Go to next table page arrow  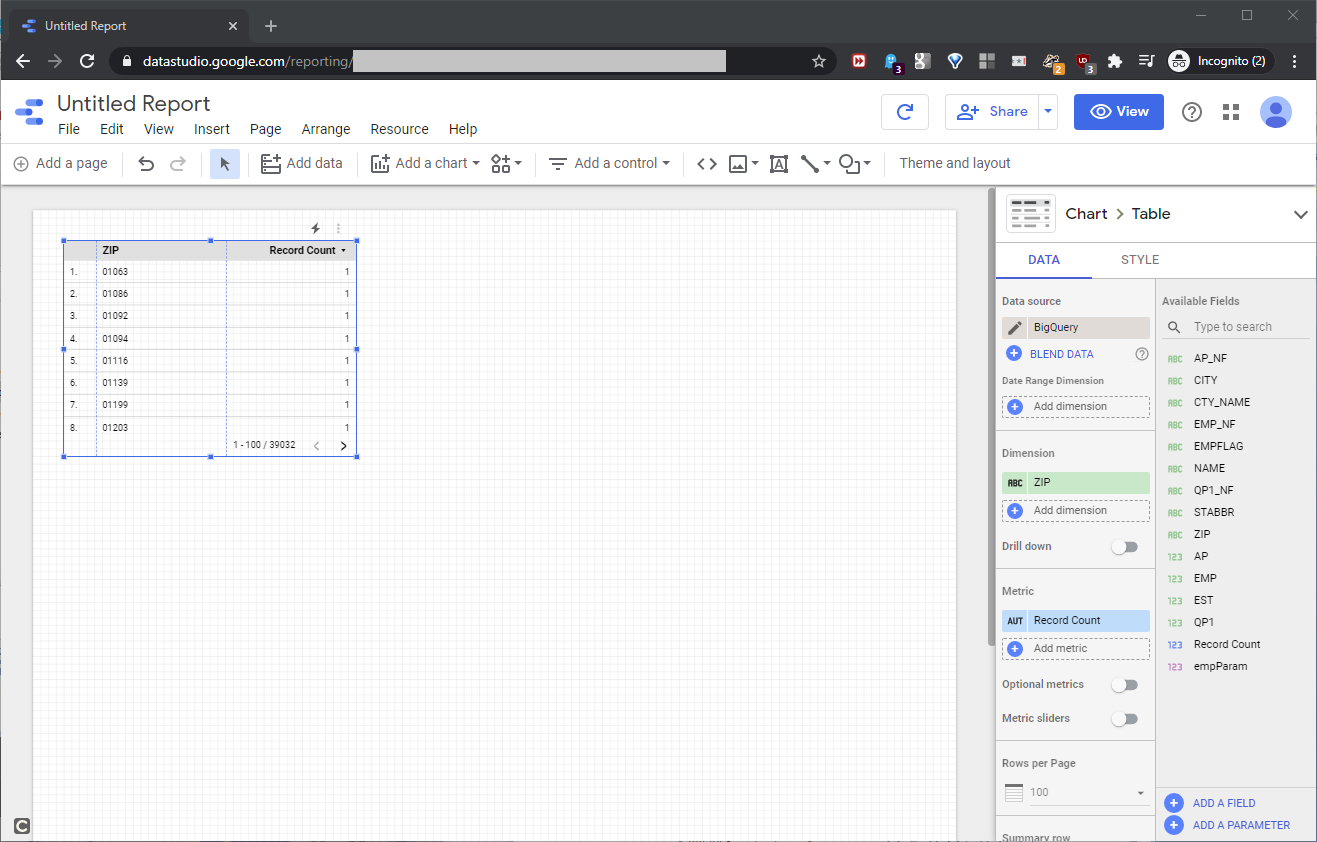coord(343,446)
